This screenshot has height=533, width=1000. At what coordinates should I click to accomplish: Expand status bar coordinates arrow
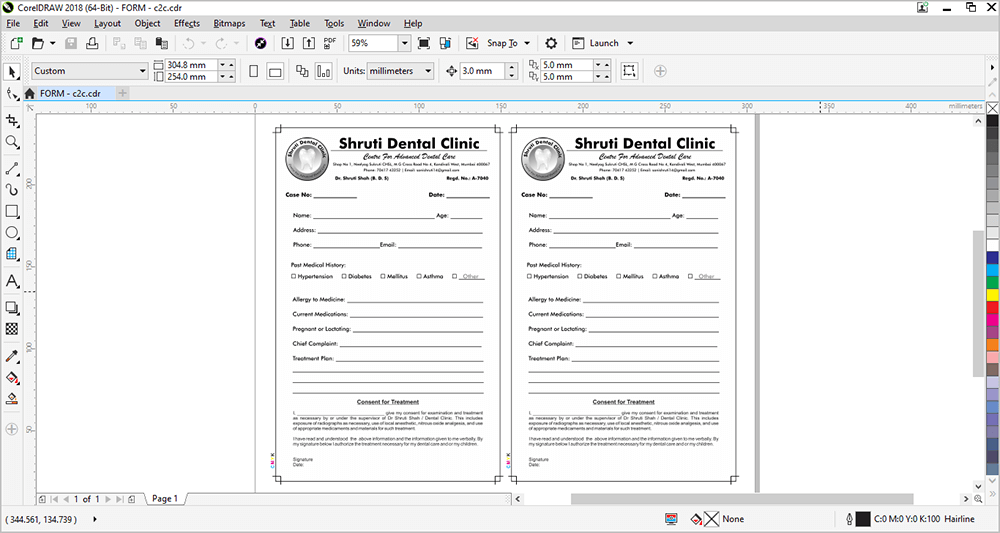[95, 519]
